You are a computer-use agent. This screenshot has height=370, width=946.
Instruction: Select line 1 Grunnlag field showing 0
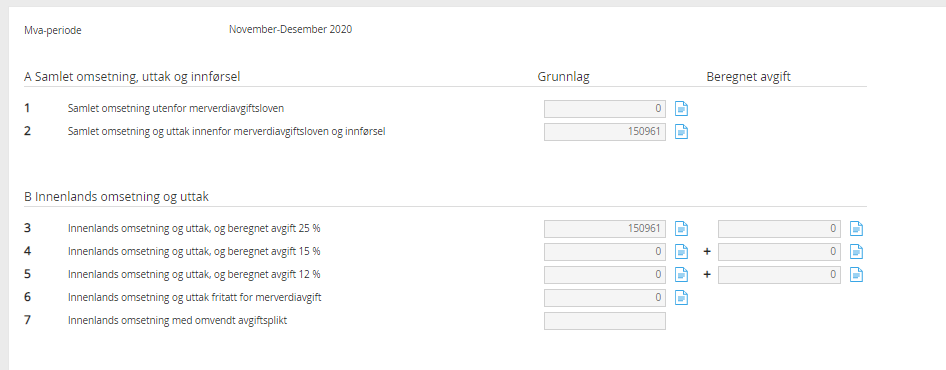click(605, 109)
